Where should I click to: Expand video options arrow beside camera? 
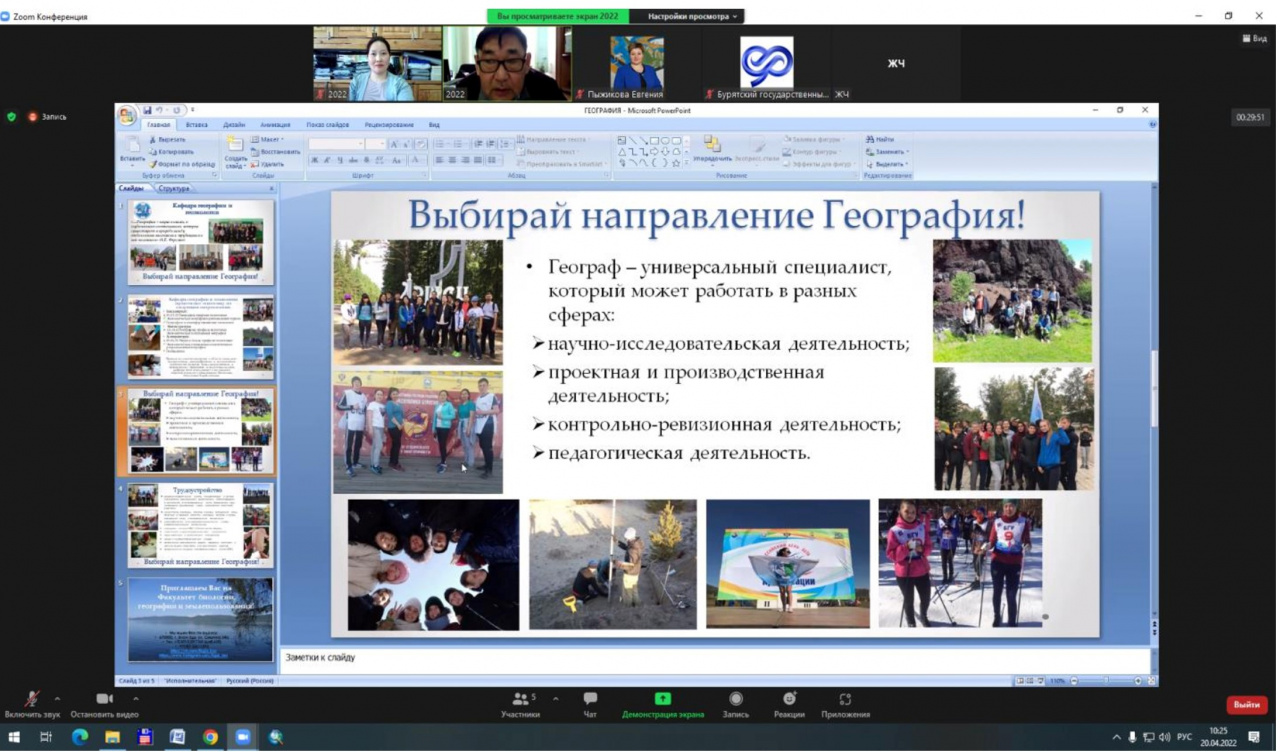(135, 698)
